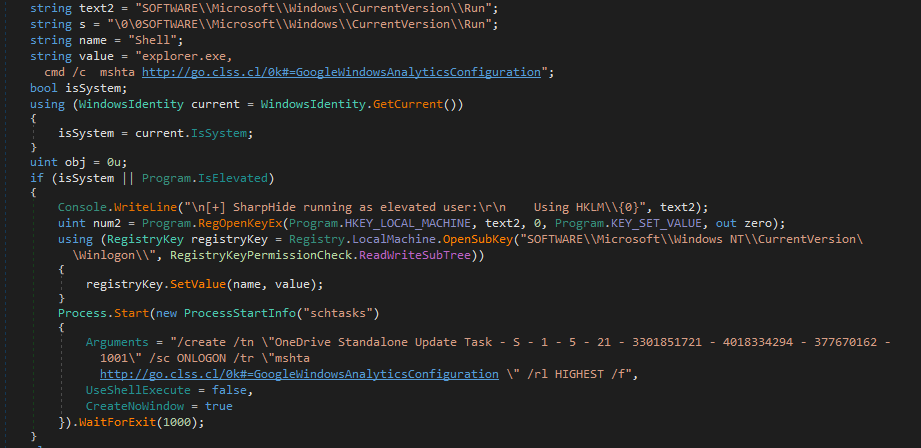The width and height of the screenshot is (921, 448).
Task: Click the SetValue method call
Action: 198,284
